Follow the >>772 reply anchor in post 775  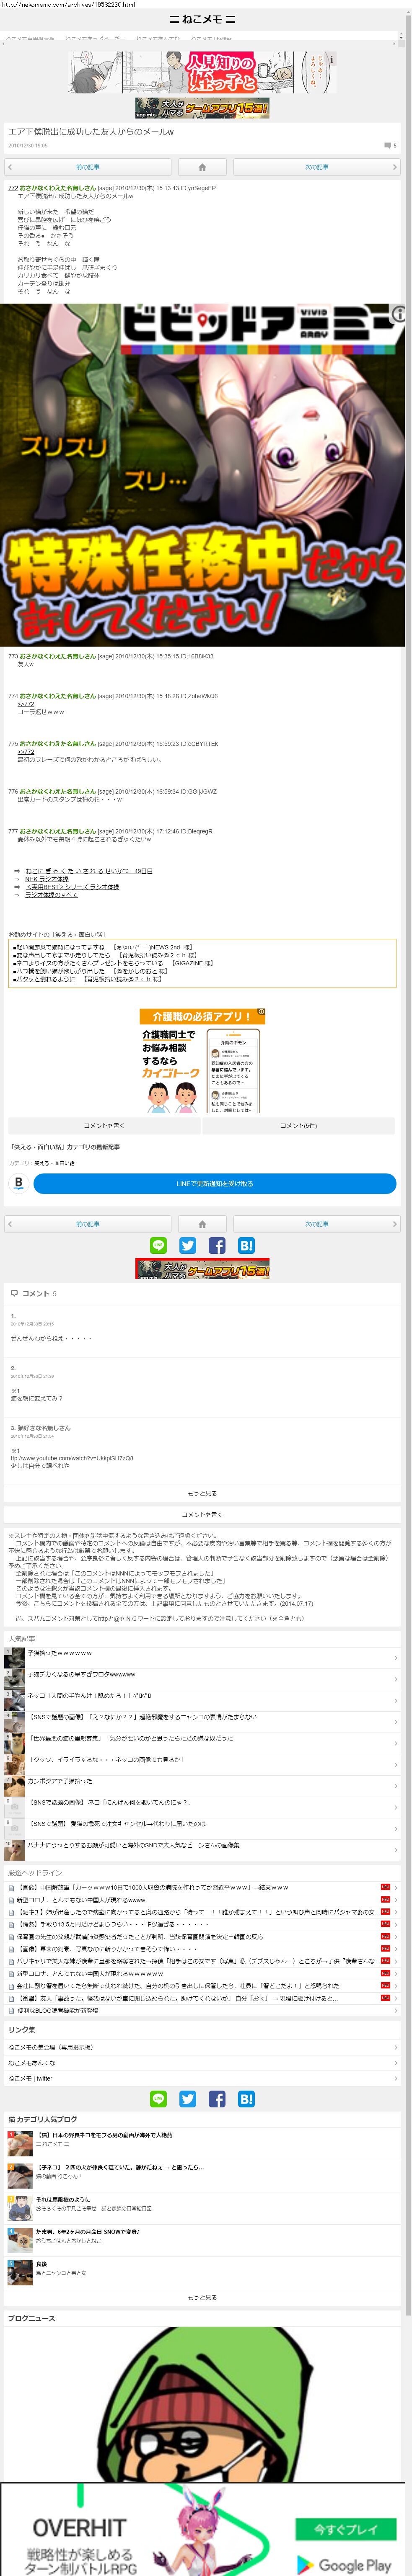click(25, 752)
